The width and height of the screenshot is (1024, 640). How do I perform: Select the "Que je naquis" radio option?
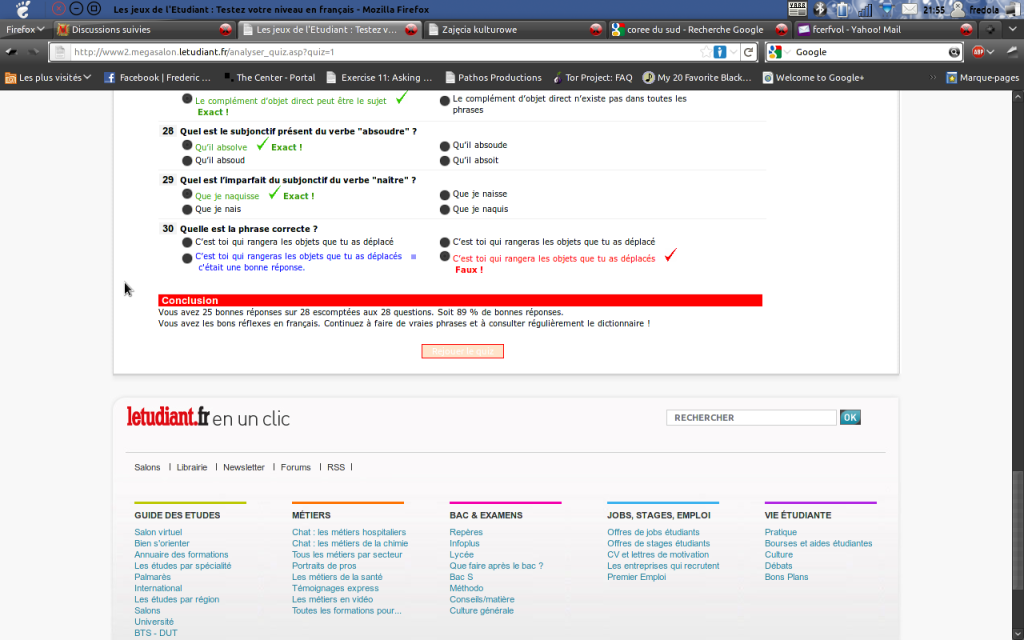click(444, 209)
